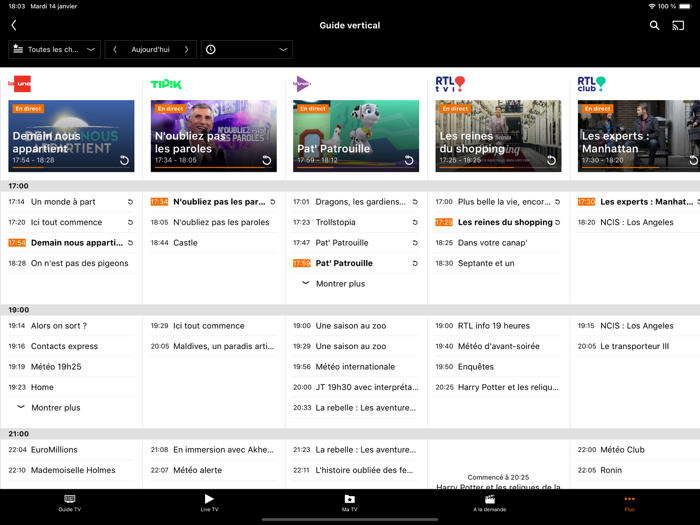Tap the RTL club channel logo
The height and width of the screenshot is (525, 700).
point(592,83)
